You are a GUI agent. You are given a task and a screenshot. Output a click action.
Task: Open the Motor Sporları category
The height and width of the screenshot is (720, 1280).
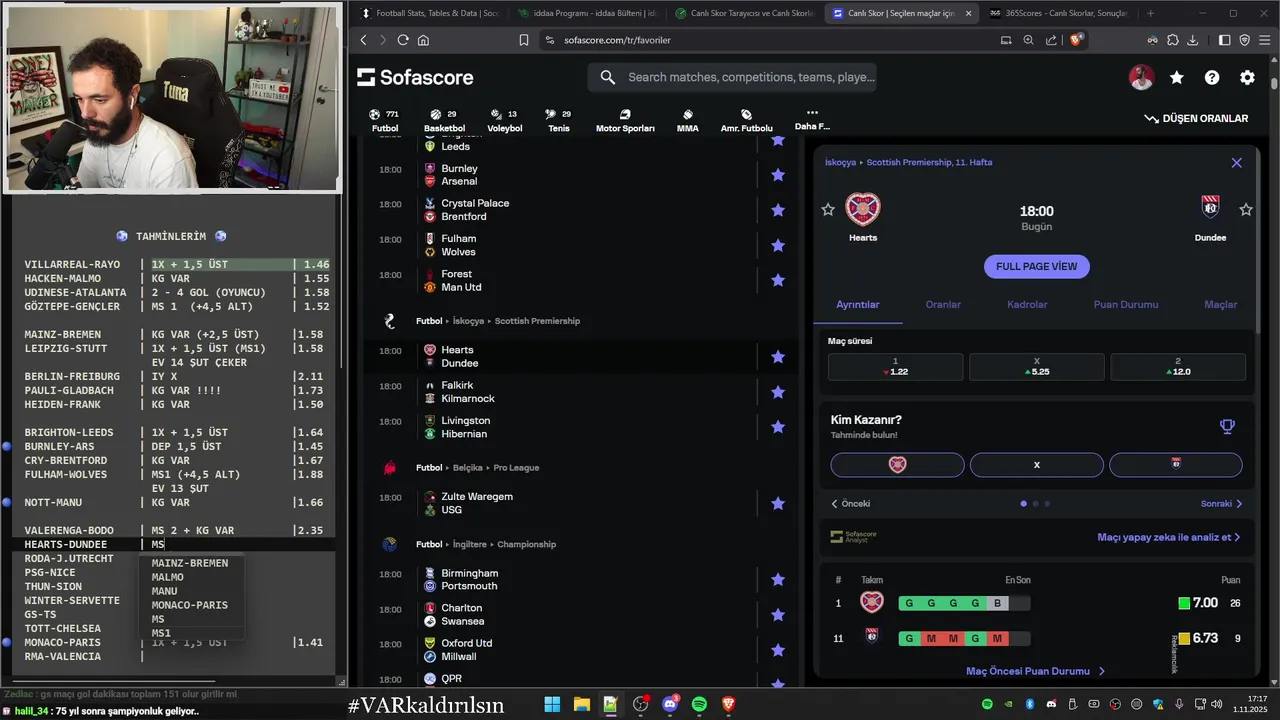pos(625,121)
